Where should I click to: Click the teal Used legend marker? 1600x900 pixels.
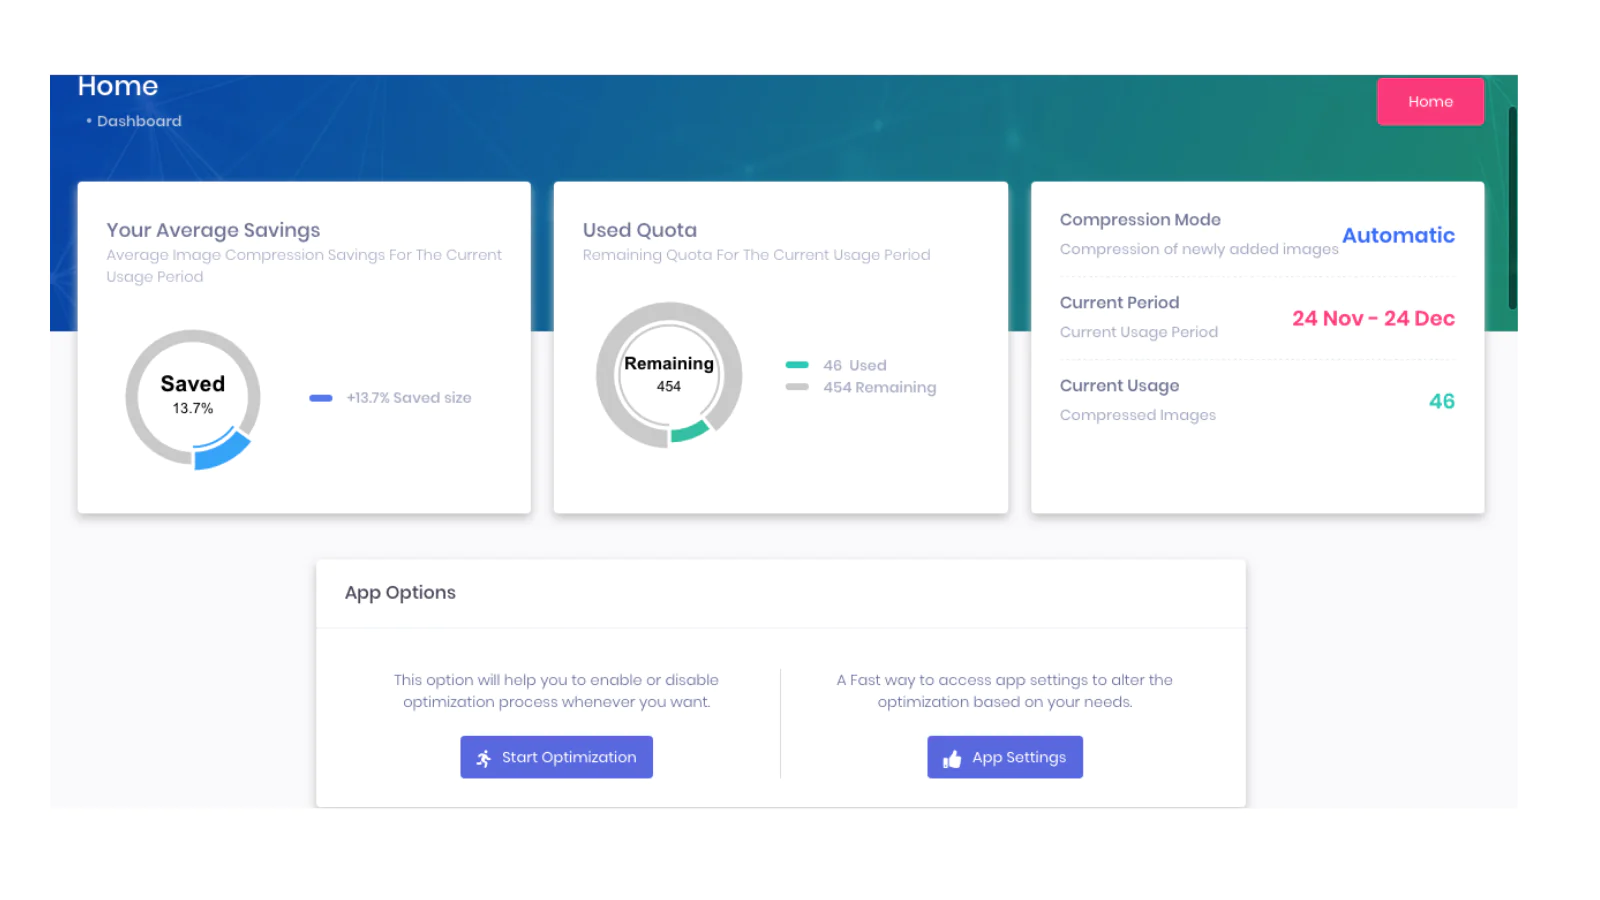coord(797,365)
